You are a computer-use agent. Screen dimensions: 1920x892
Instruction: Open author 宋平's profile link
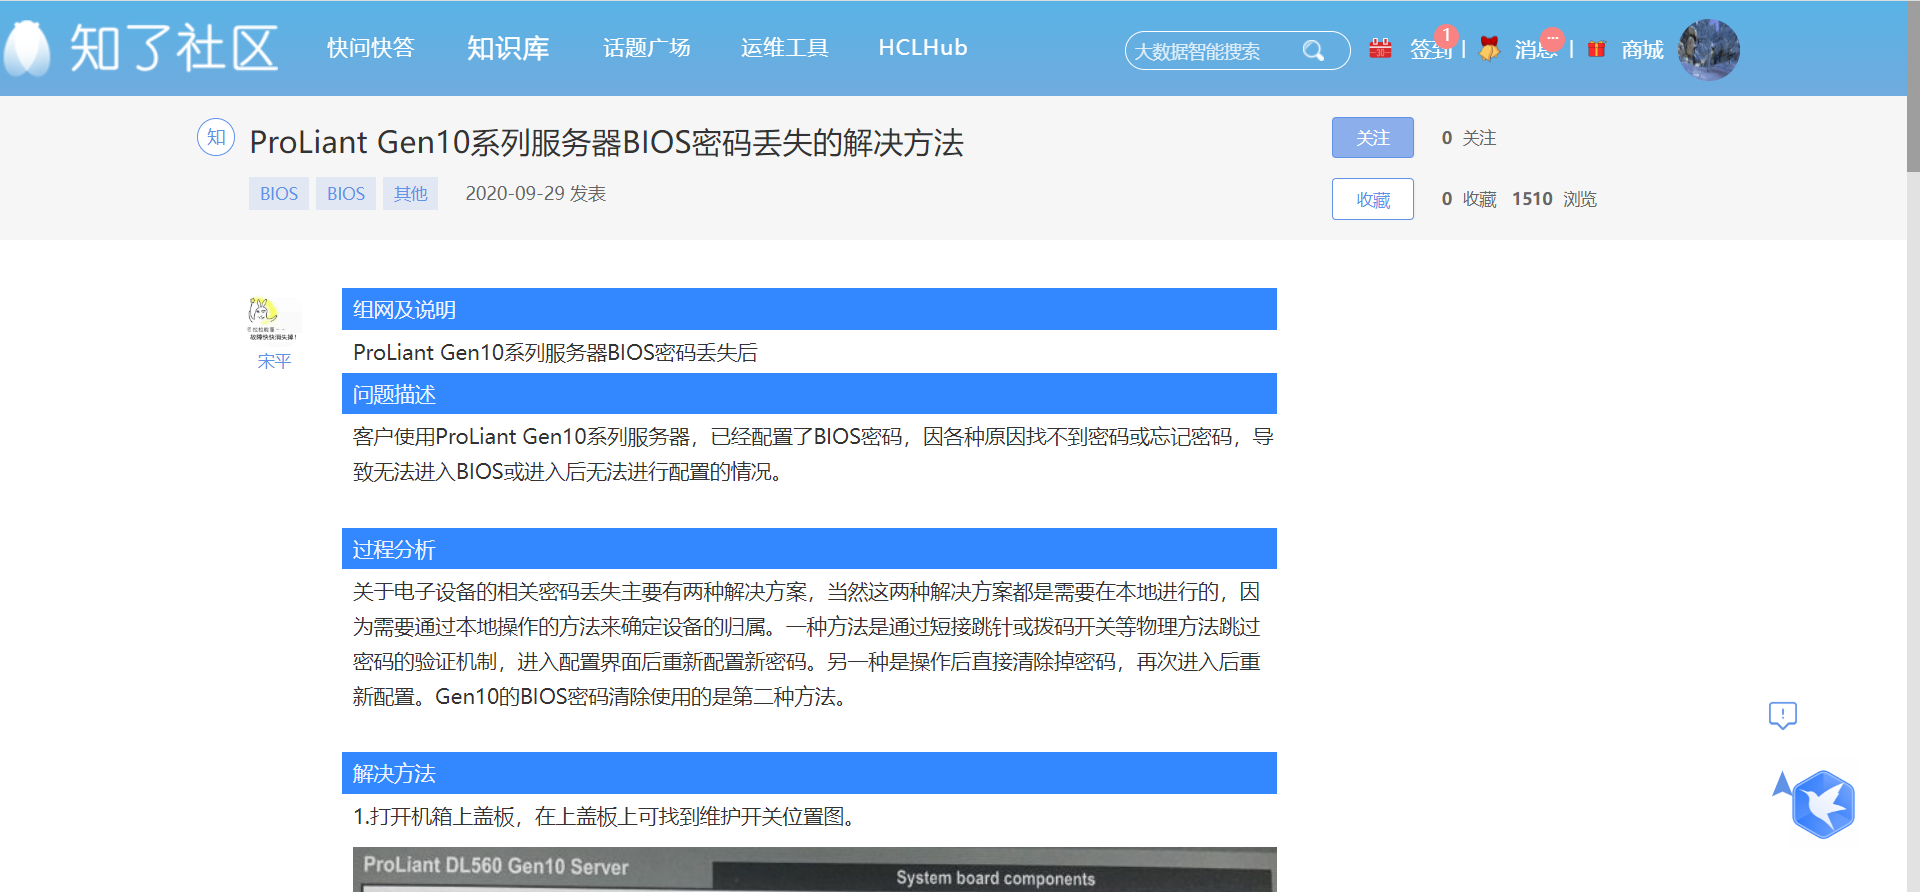274,361
